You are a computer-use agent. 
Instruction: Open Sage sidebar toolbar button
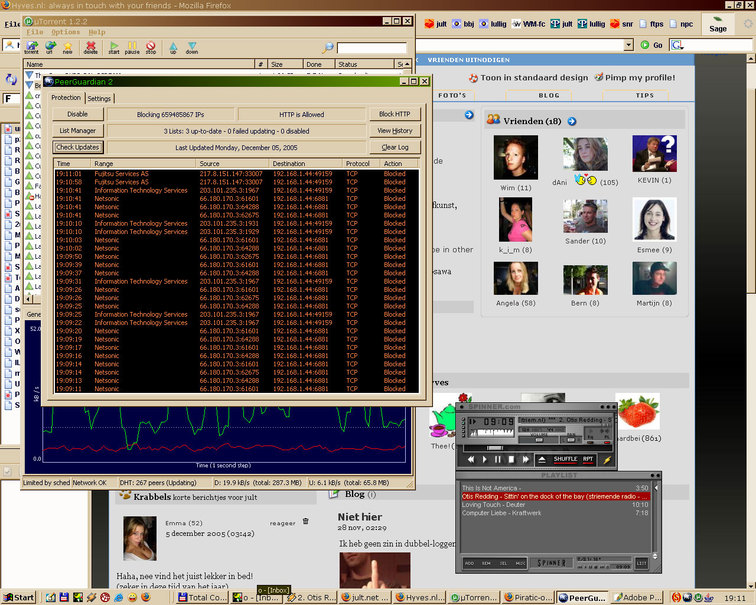717,24
